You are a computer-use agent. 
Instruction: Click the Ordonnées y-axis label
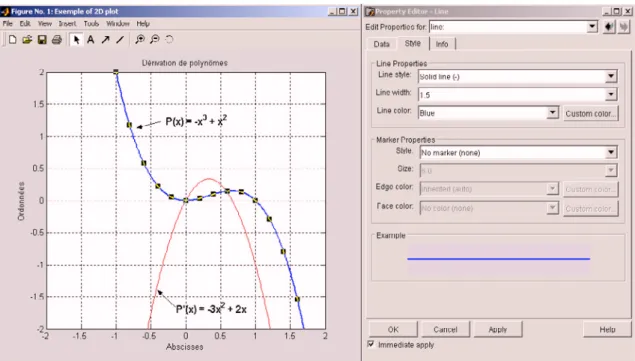pyautogui.click(x=21, y=201)
